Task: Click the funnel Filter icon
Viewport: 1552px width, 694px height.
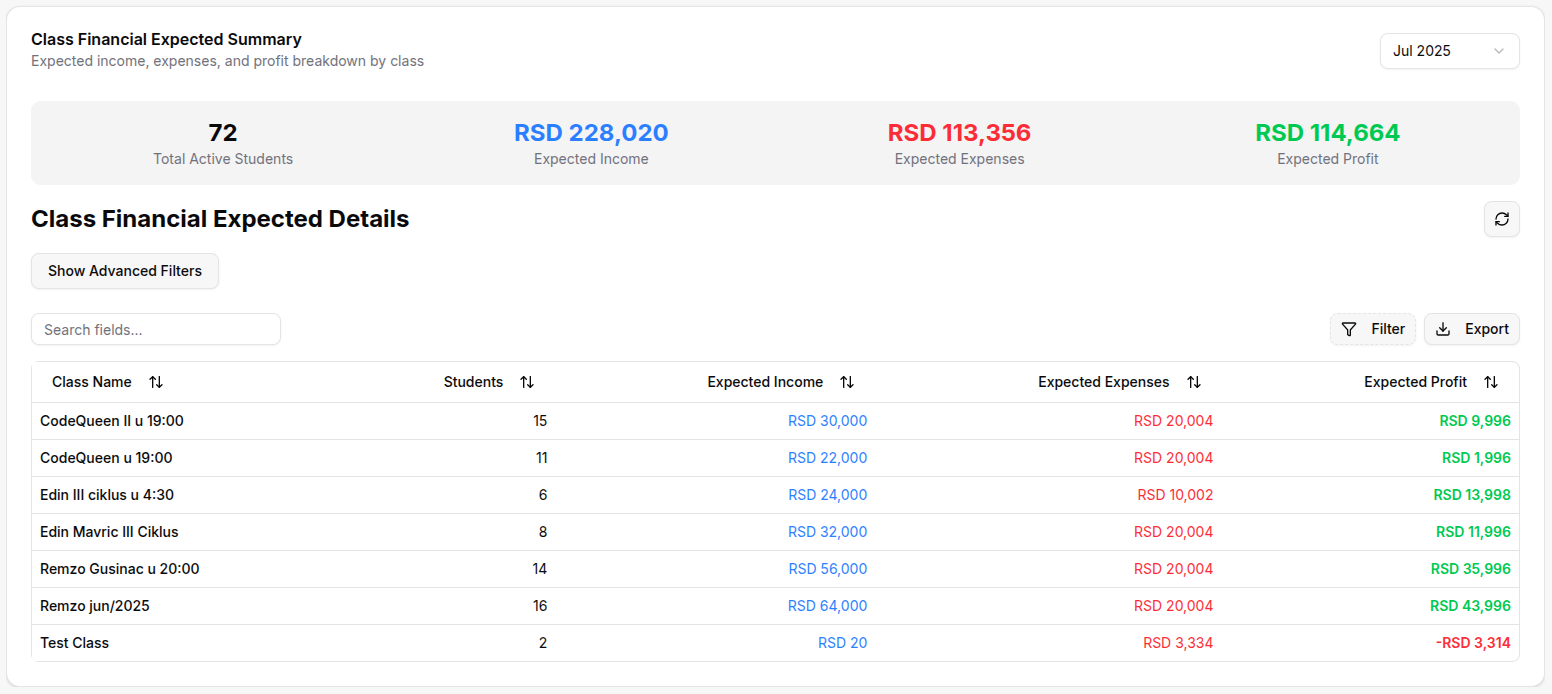Action: tap(1349, 329)
